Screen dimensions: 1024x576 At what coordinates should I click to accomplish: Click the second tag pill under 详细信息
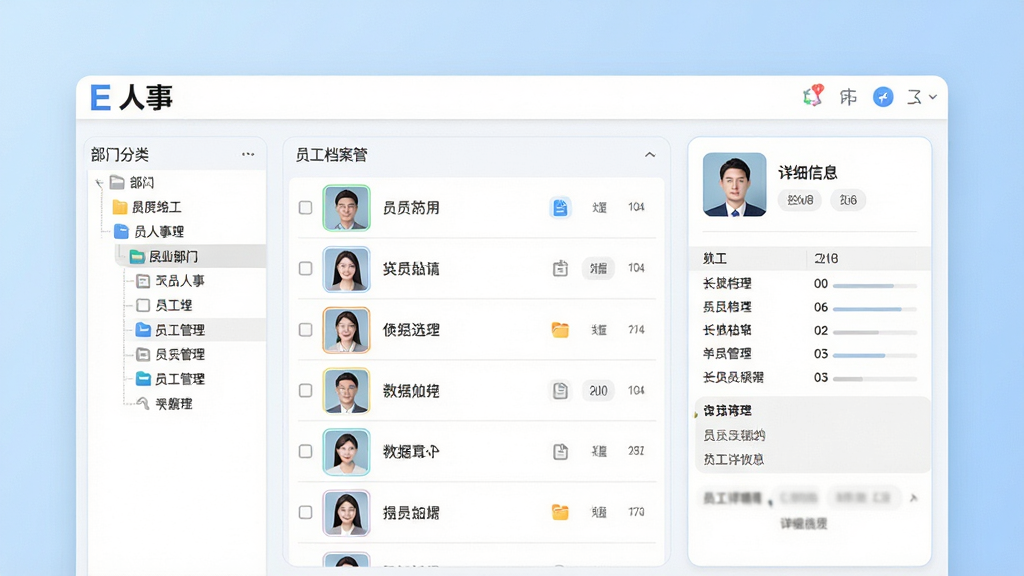coord(848,200)
